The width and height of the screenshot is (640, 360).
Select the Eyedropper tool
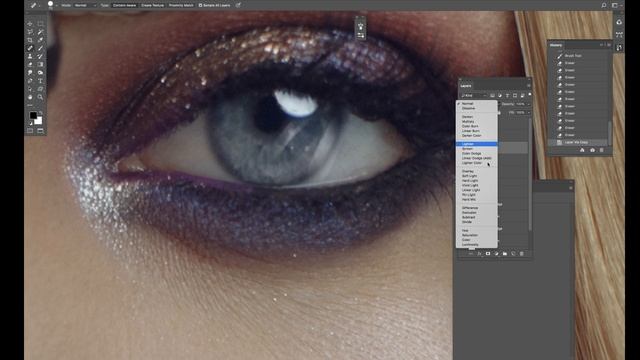pyautogui.click(x=40, y=40)
